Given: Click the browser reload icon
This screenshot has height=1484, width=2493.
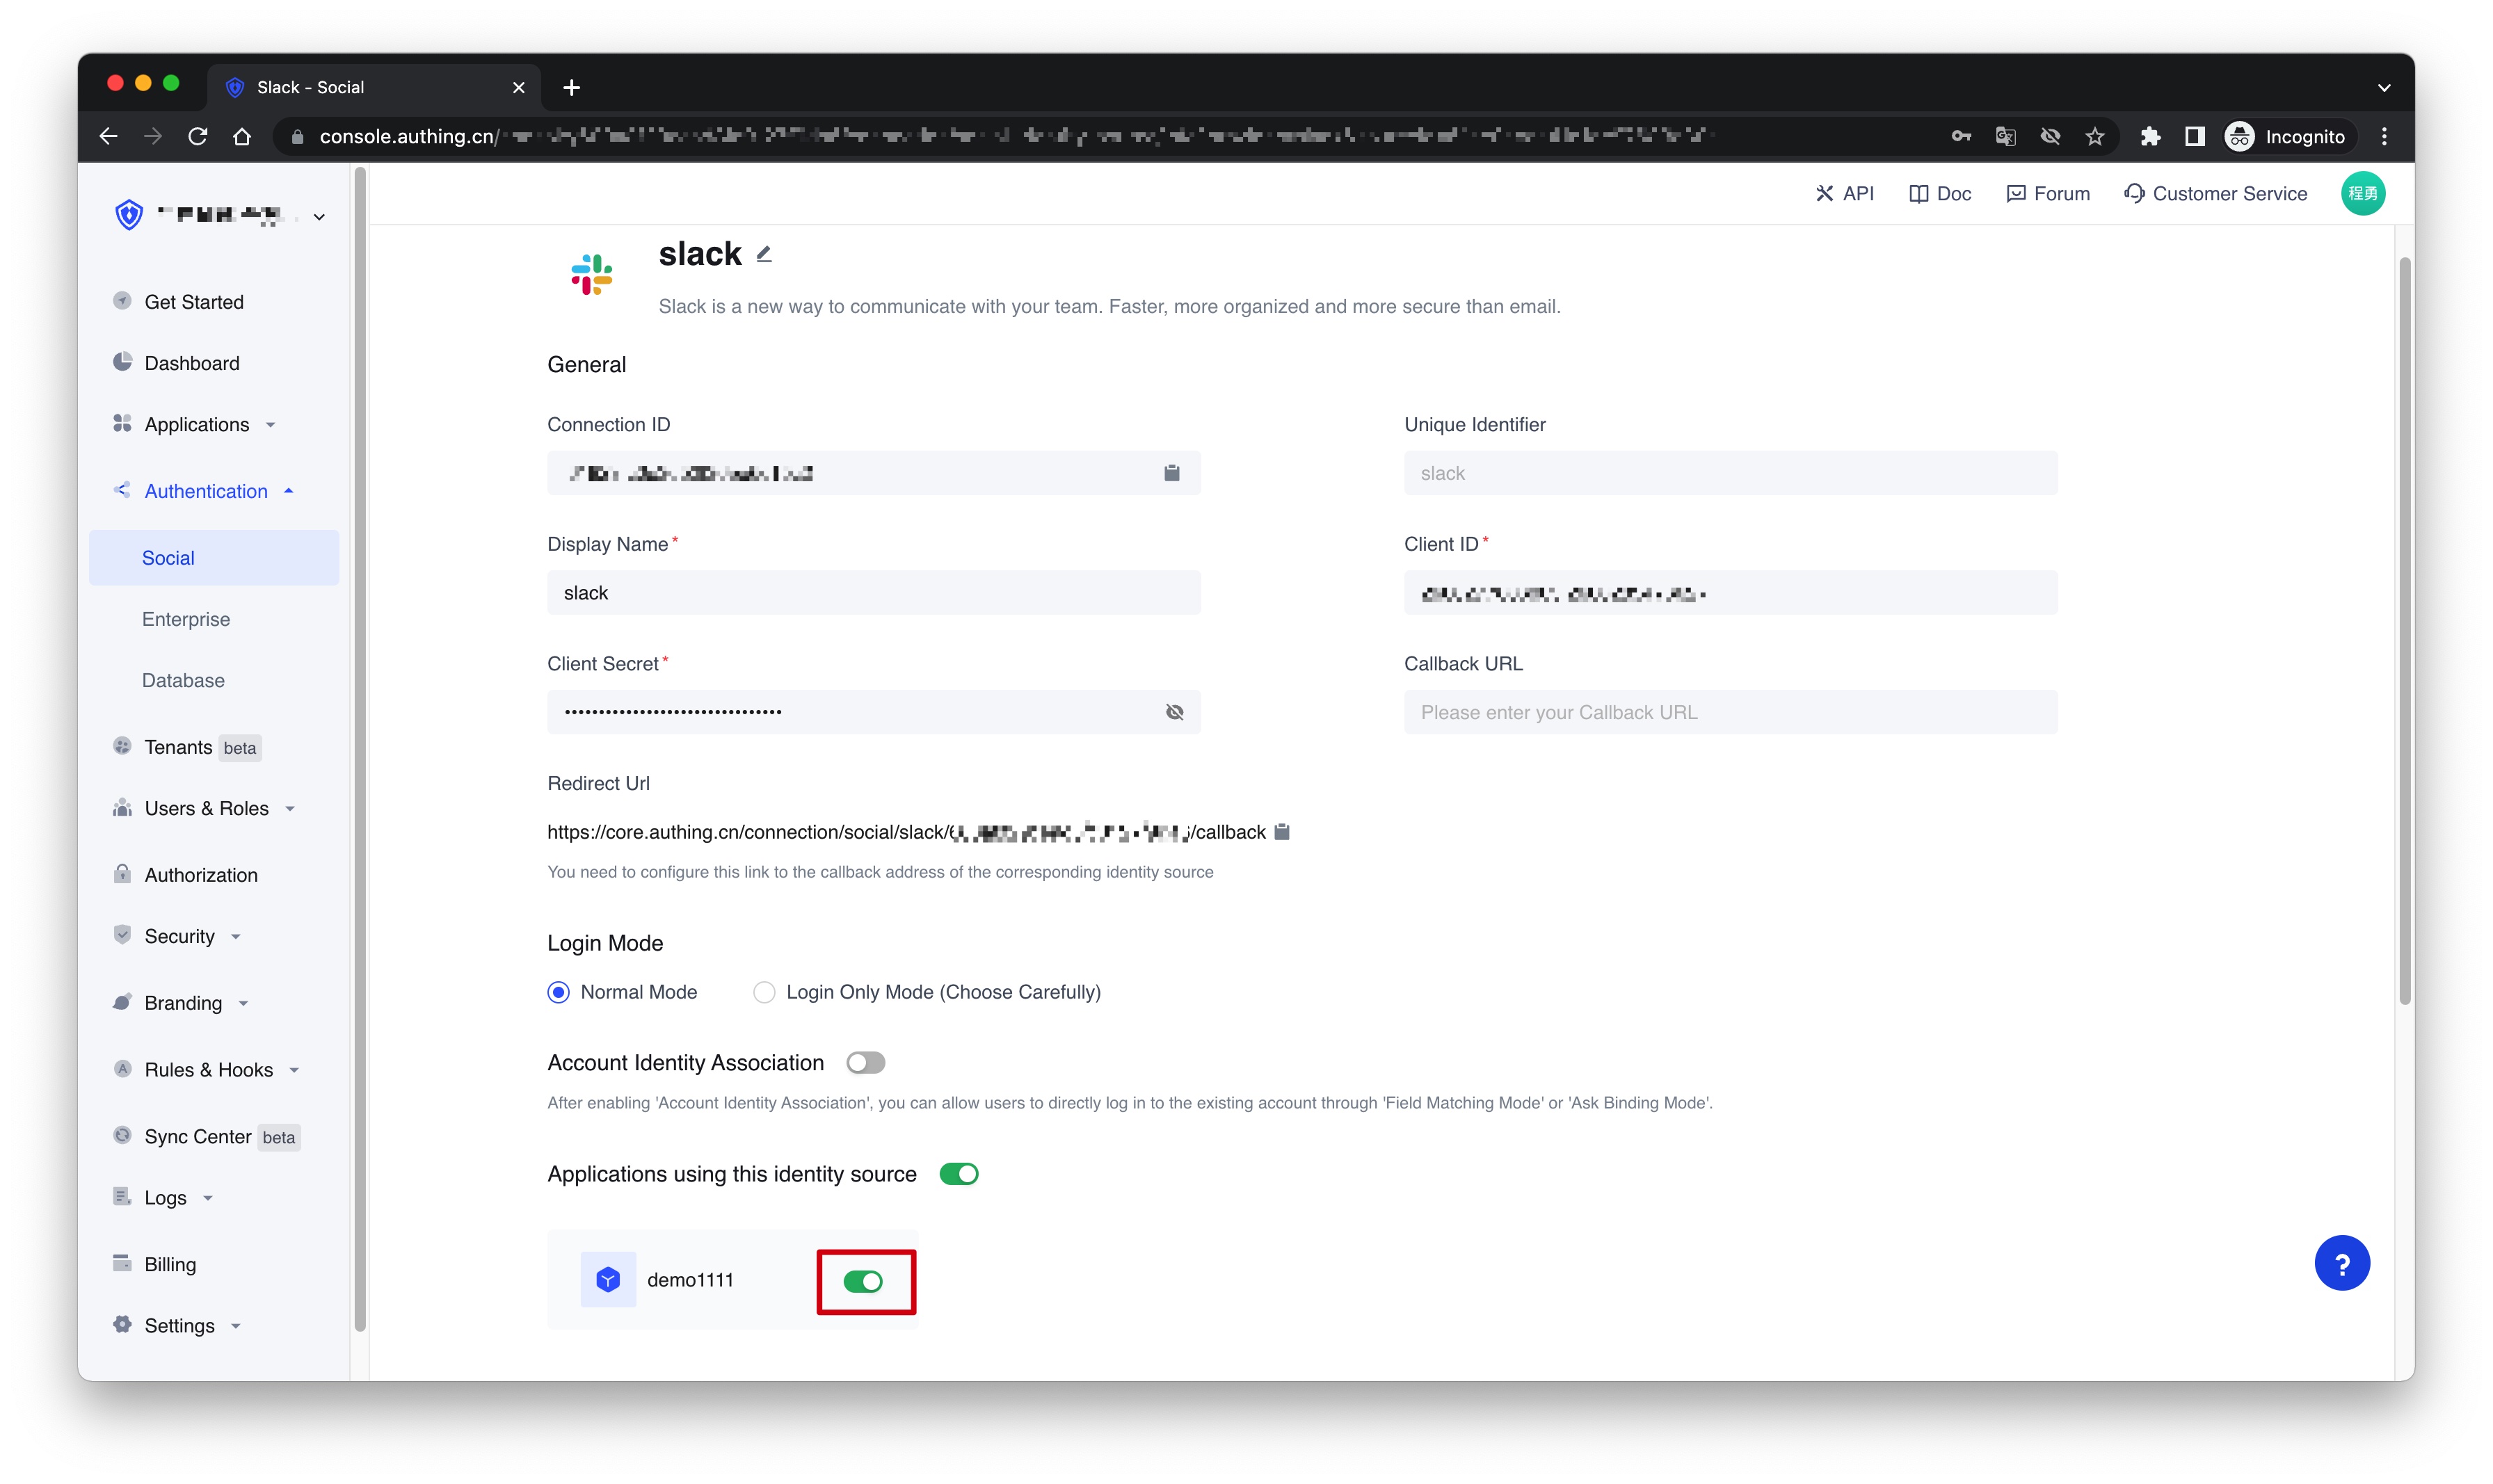Looking at the screenshot, I should point(197,136).
